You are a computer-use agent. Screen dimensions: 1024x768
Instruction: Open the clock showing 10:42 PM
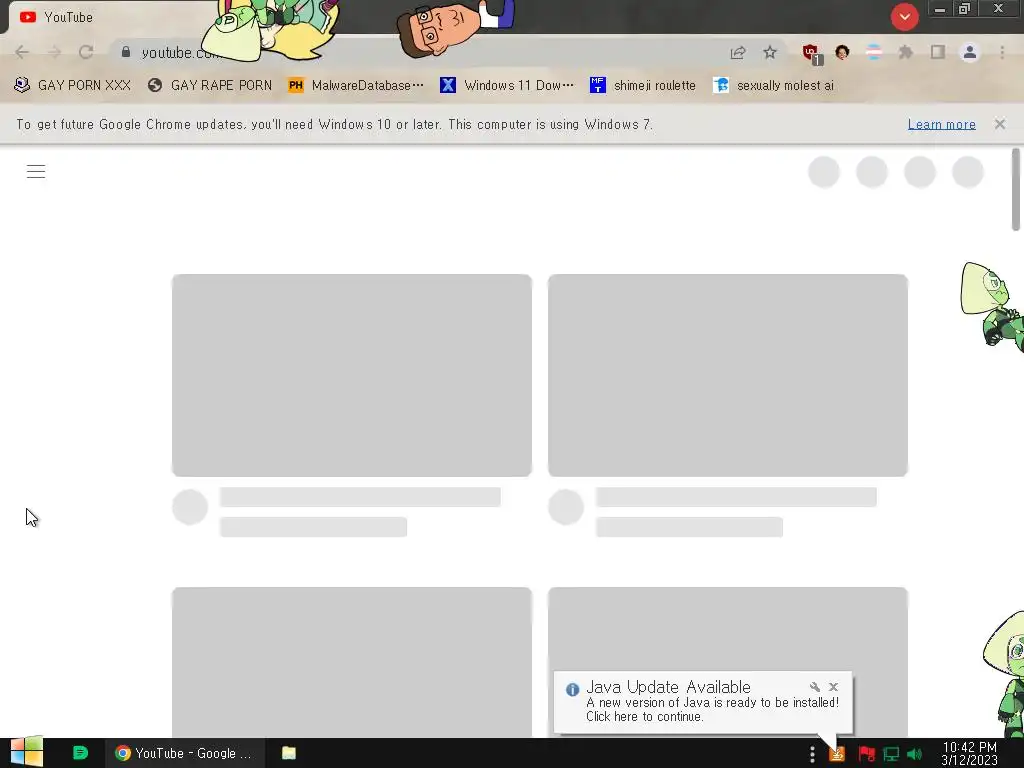[969, 753]
